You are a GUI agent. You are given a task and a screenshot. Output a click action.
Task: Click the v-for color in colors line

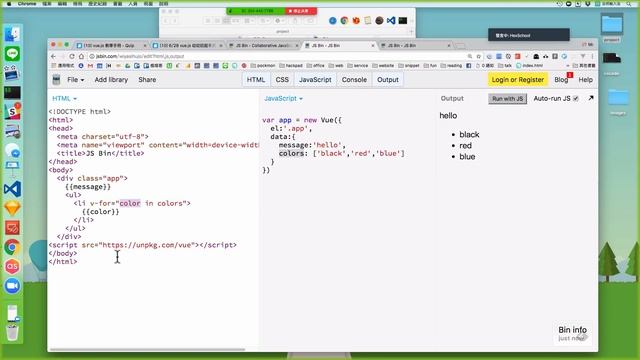[x=132, y=203]
